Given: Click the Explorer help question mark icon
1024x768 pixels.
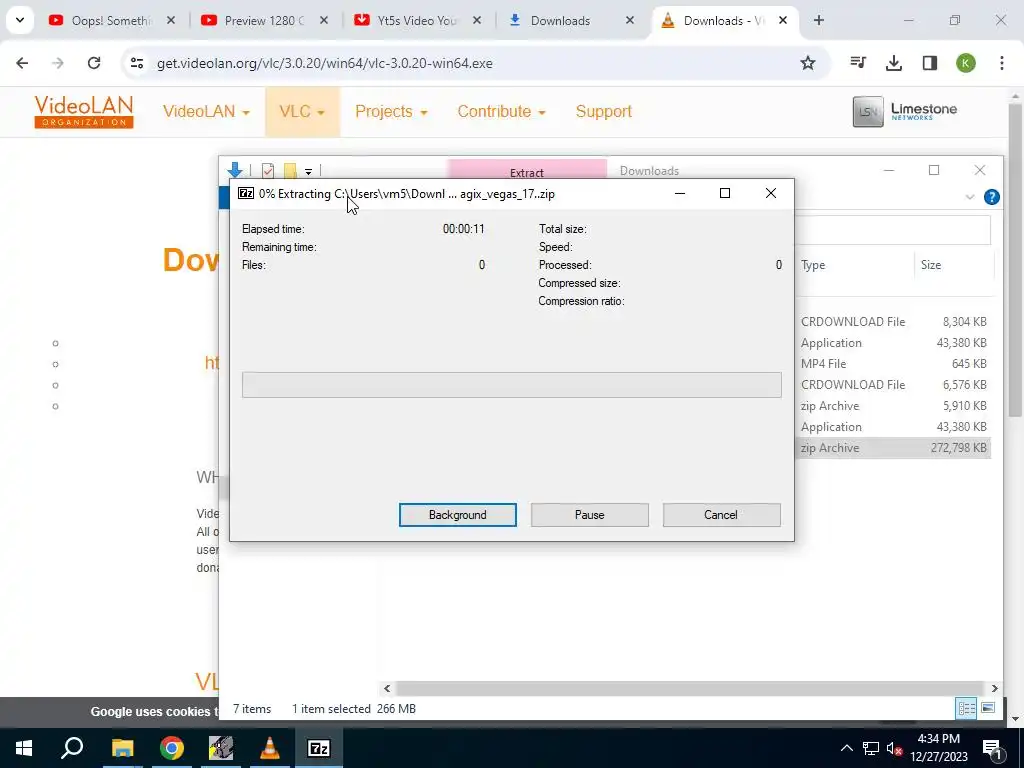Looking at the screenshot, I should click(991, 197).
